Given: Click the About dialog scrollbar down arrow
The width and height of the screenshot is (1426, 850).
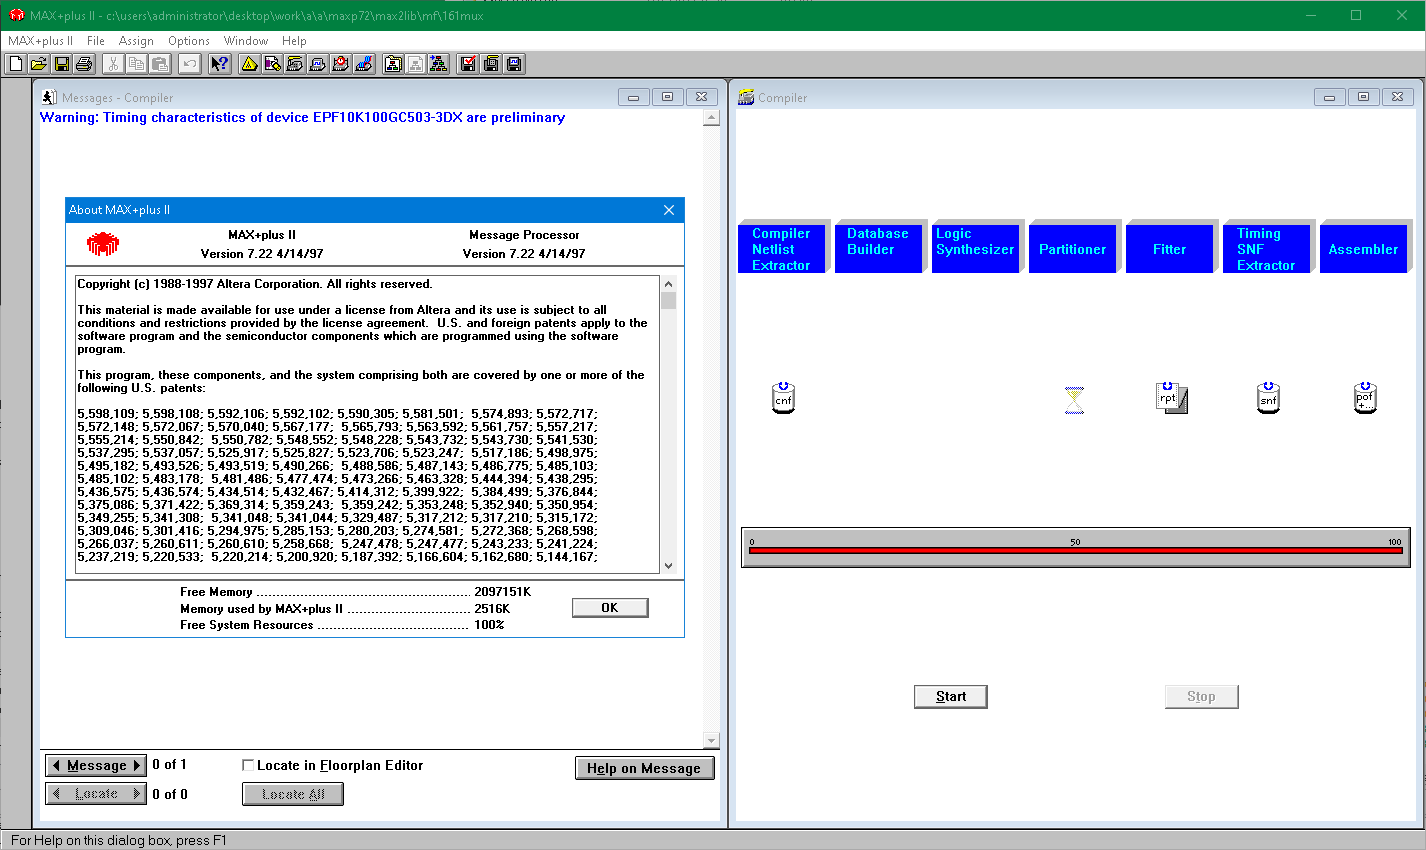Looking at the screenshot, I should (669, 565).
